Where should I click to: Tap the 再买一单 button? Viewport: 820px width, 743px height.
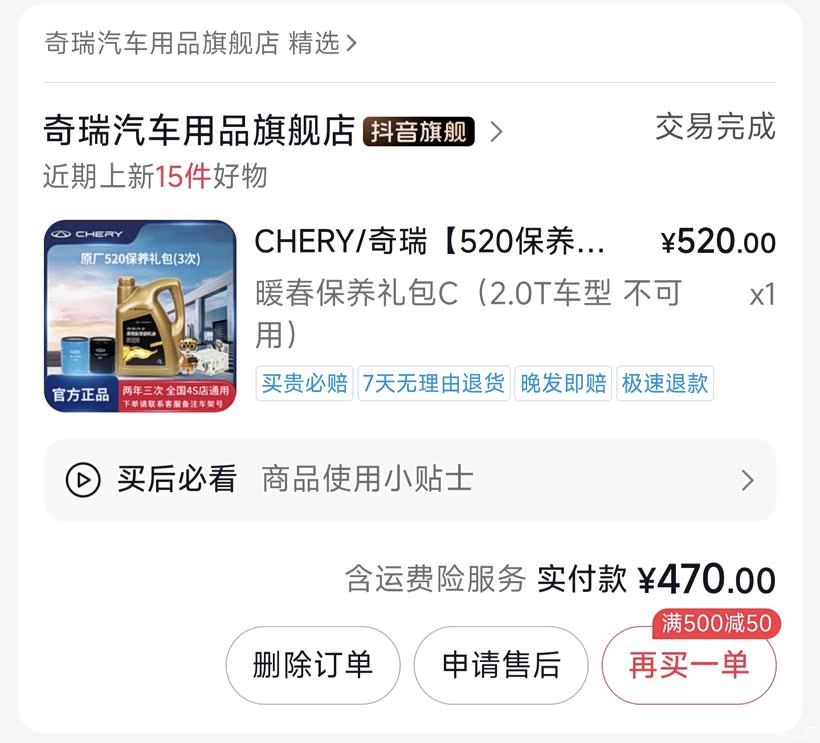pyautogui.click(x=688, y=665)
